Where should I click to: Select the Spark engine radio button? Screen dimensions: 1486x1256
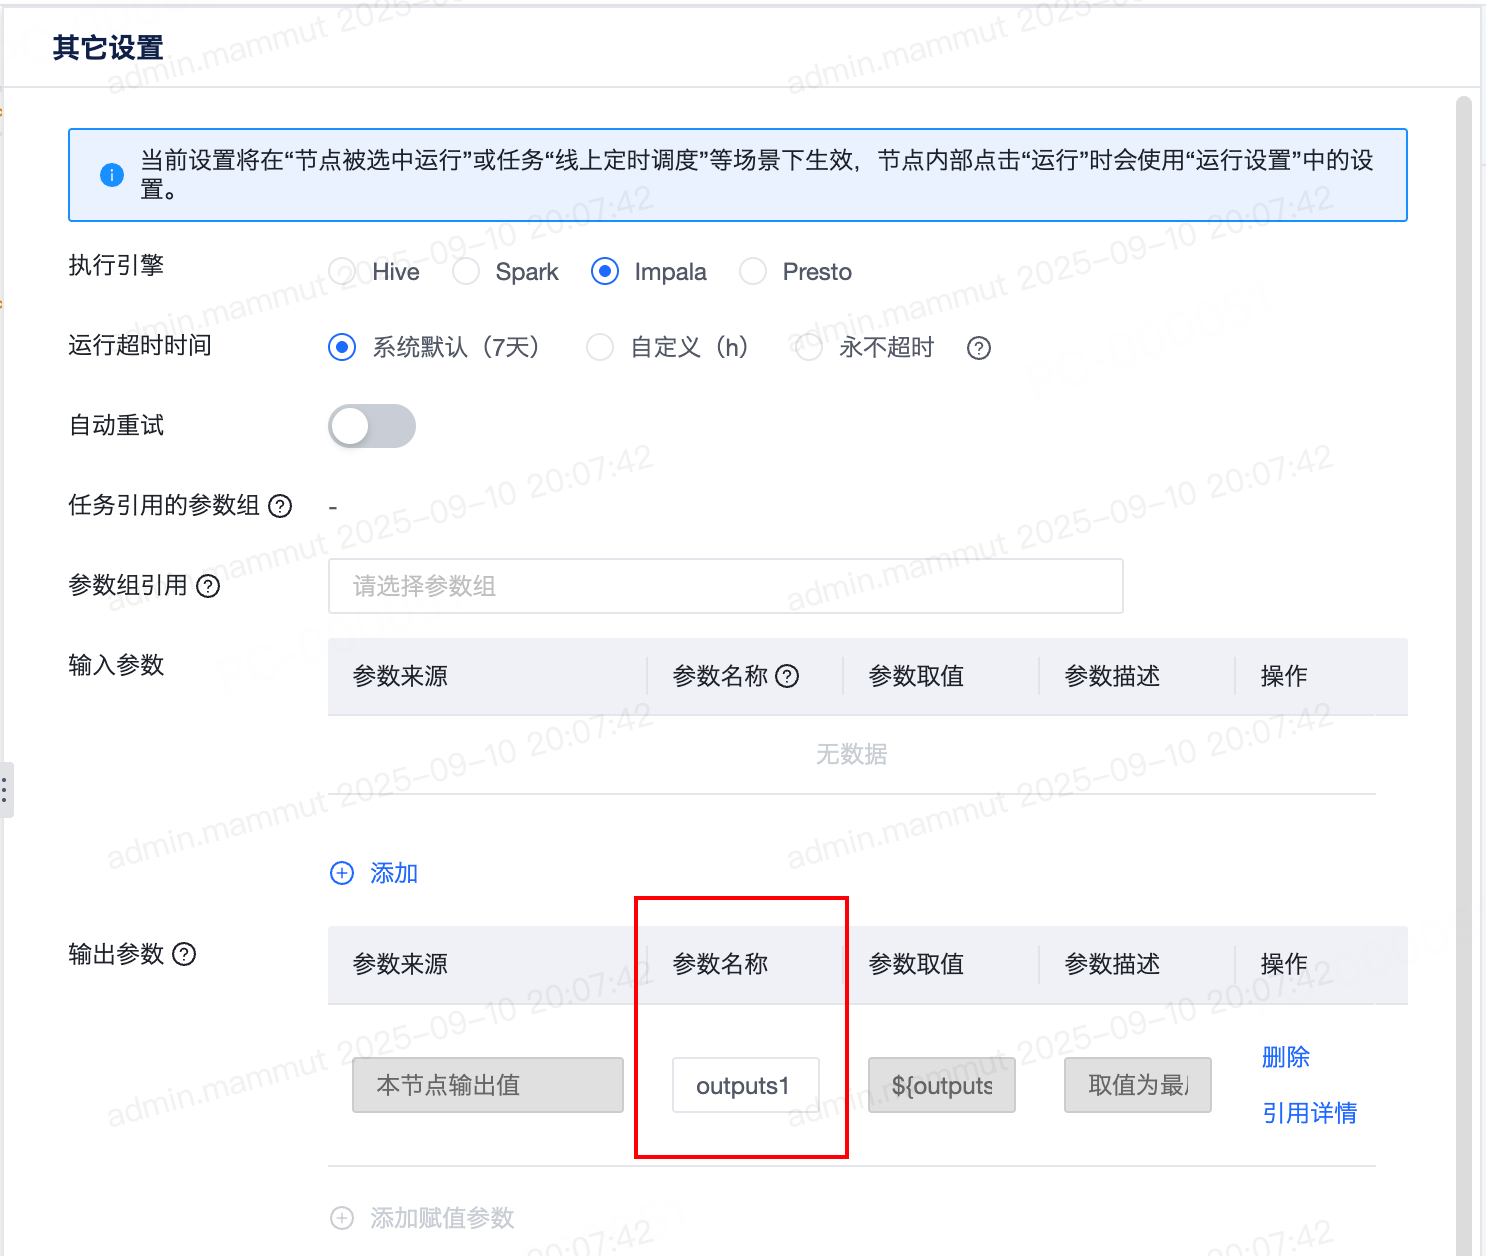click(x=466, y=272)
